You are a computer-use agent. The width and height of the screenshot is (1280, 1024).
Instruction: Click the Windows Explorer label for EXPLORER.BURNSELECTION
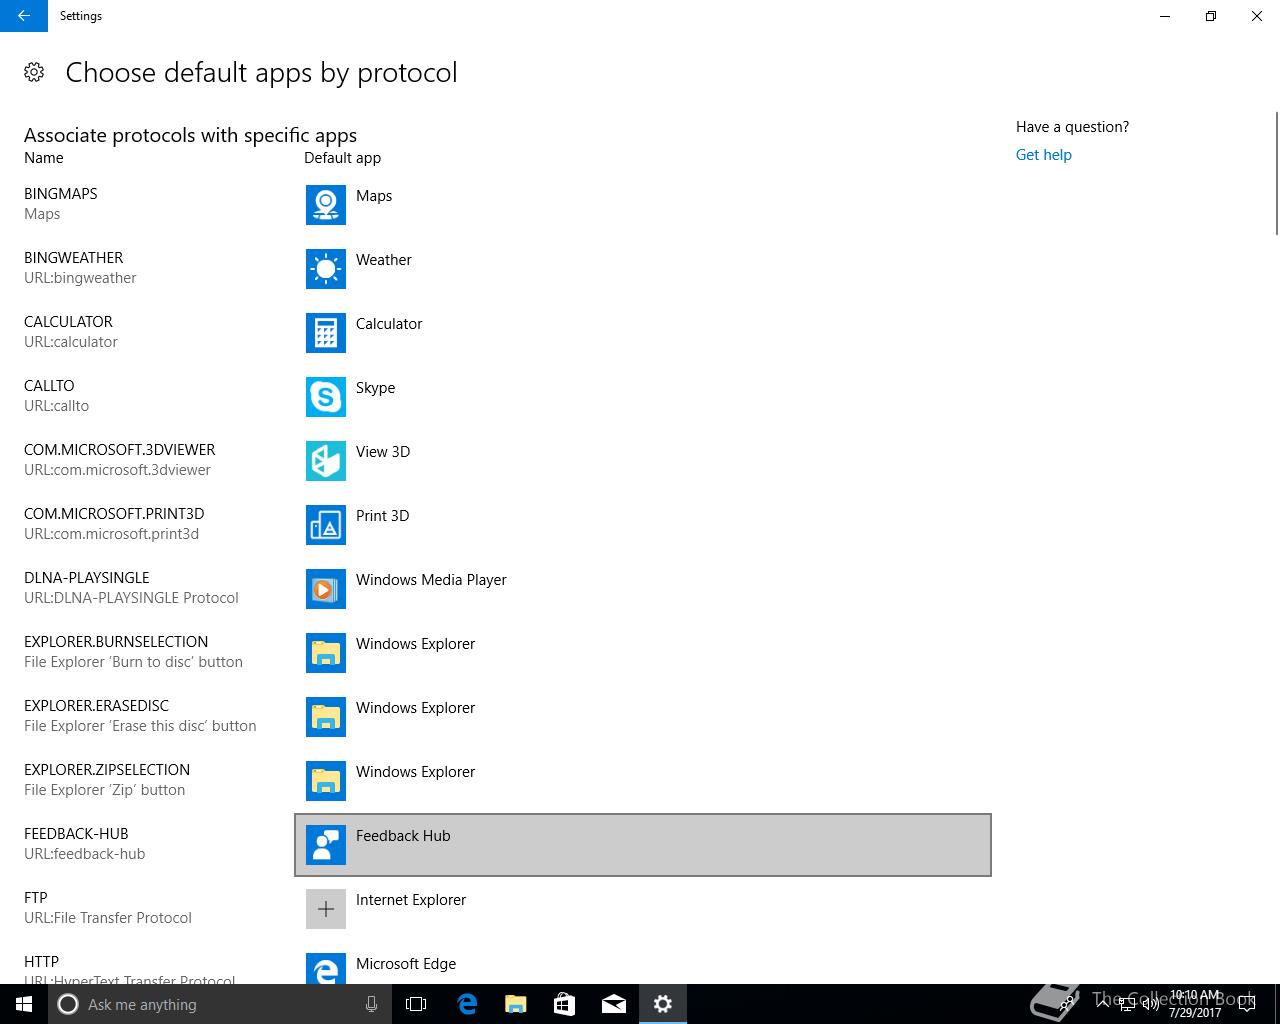point(415,644)
